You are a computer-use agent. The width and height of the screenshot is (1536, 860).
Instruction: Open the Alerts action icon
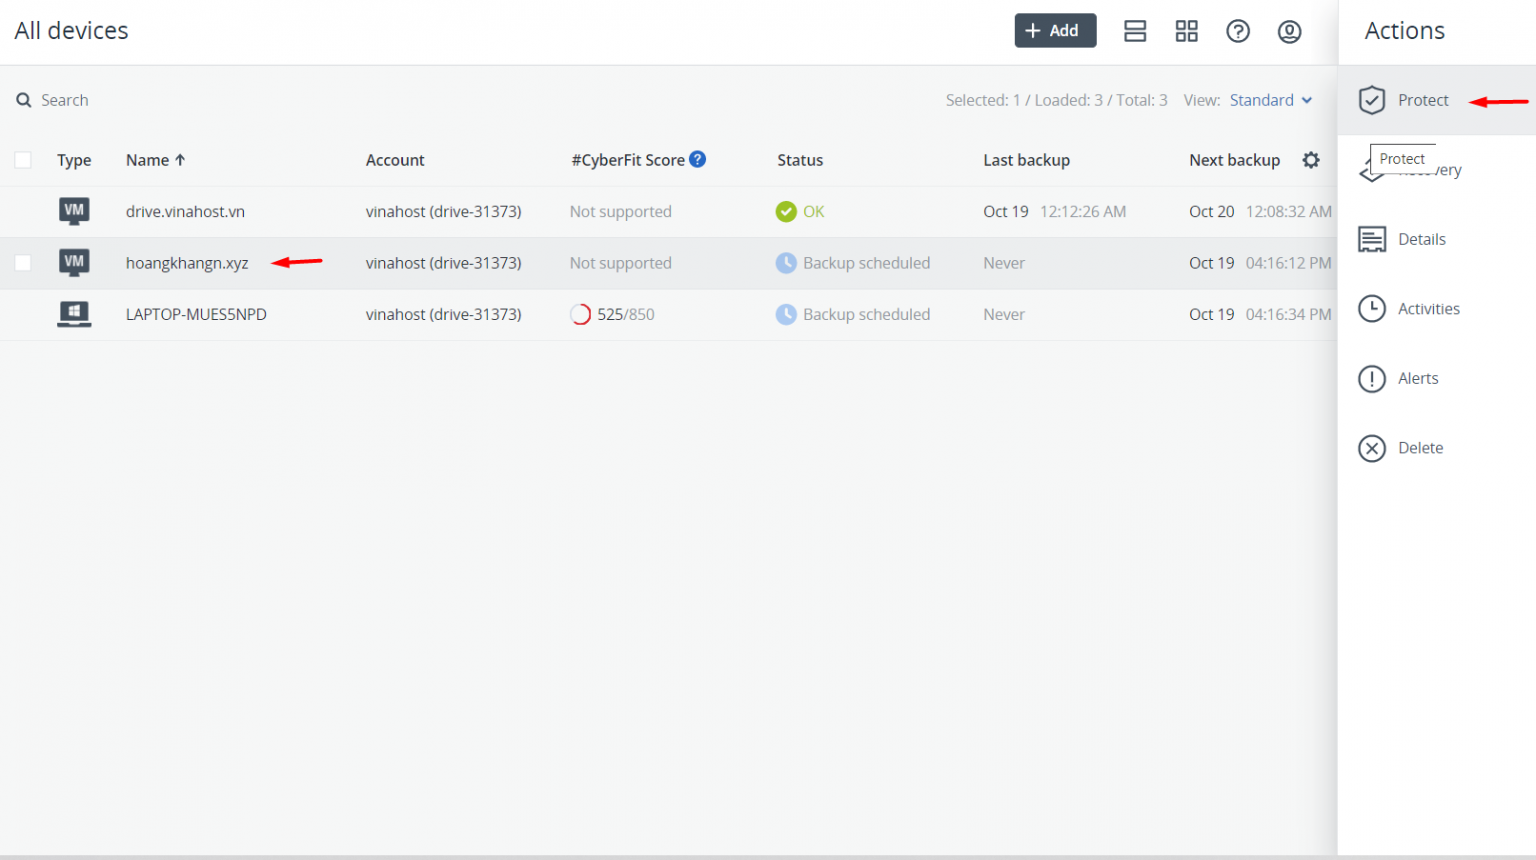pos(1372,379)
